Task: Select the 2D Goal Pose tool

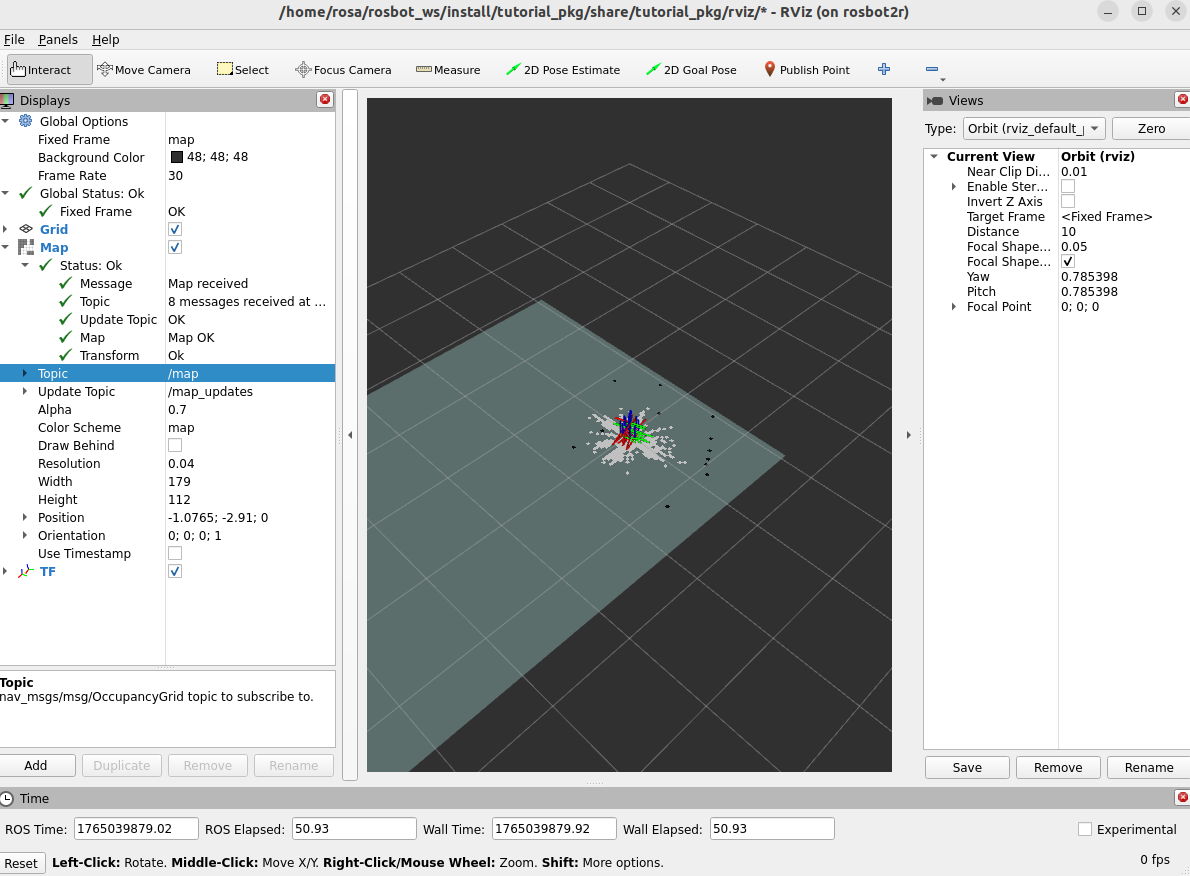Action: [691, 70]
